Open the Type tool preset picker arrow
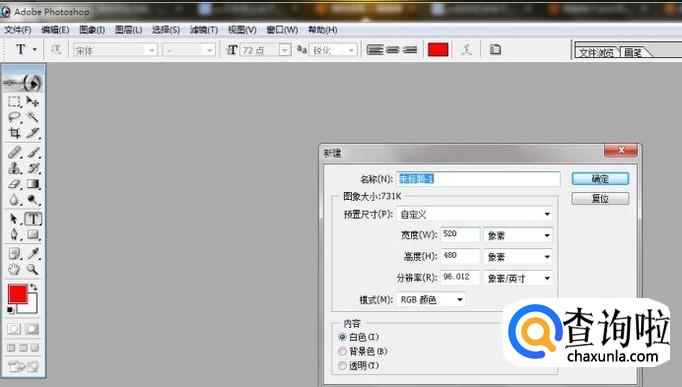682x387 pixels. [35, 50]
